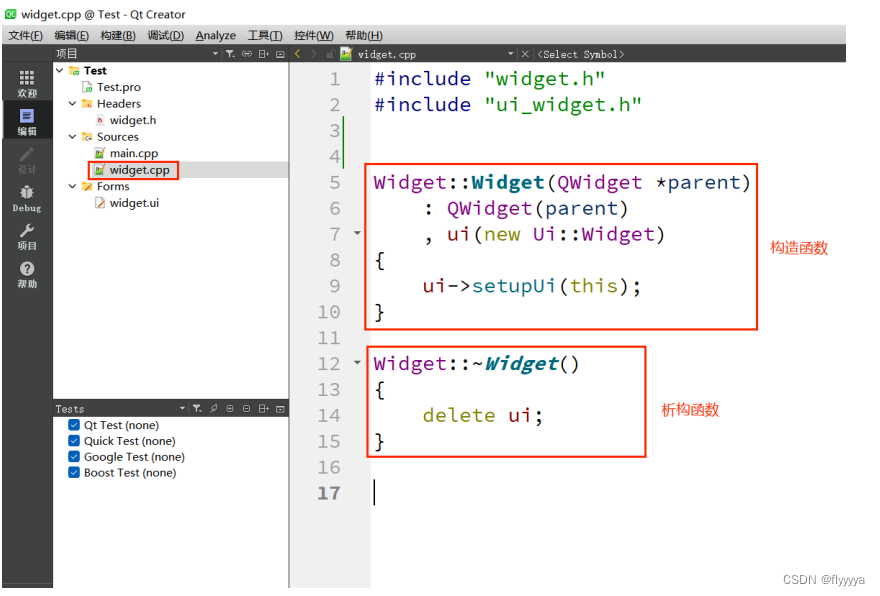Open the 帮助(H) menu

pos(364,35)
